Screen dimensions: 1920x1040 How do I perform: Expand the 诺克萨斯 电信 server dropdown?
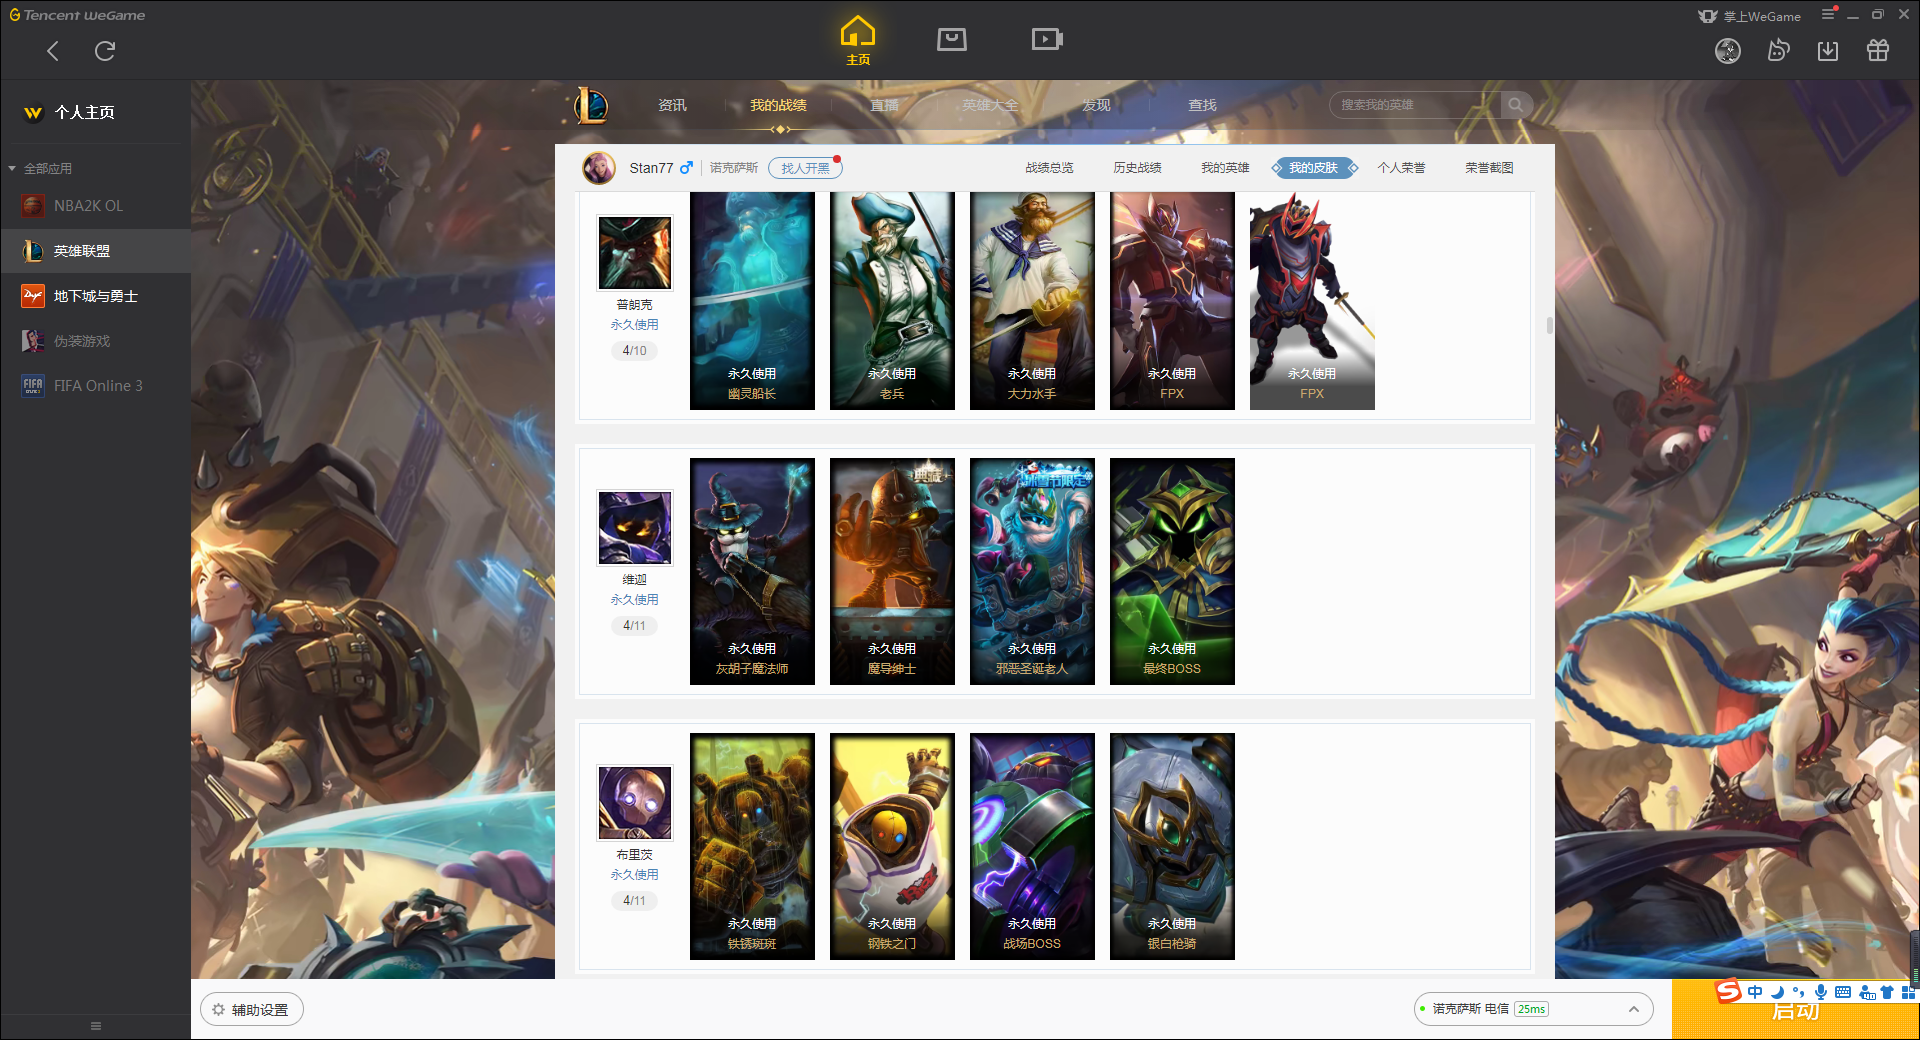tap(1533, 1009)
